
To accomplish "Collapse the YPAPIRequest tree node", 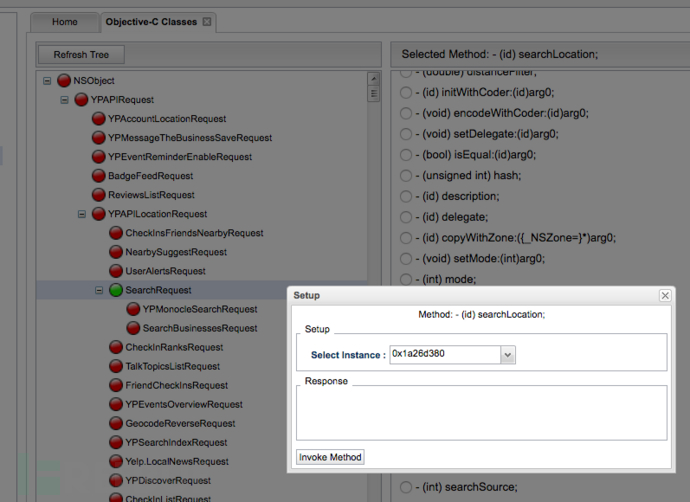I will (64, 100).
